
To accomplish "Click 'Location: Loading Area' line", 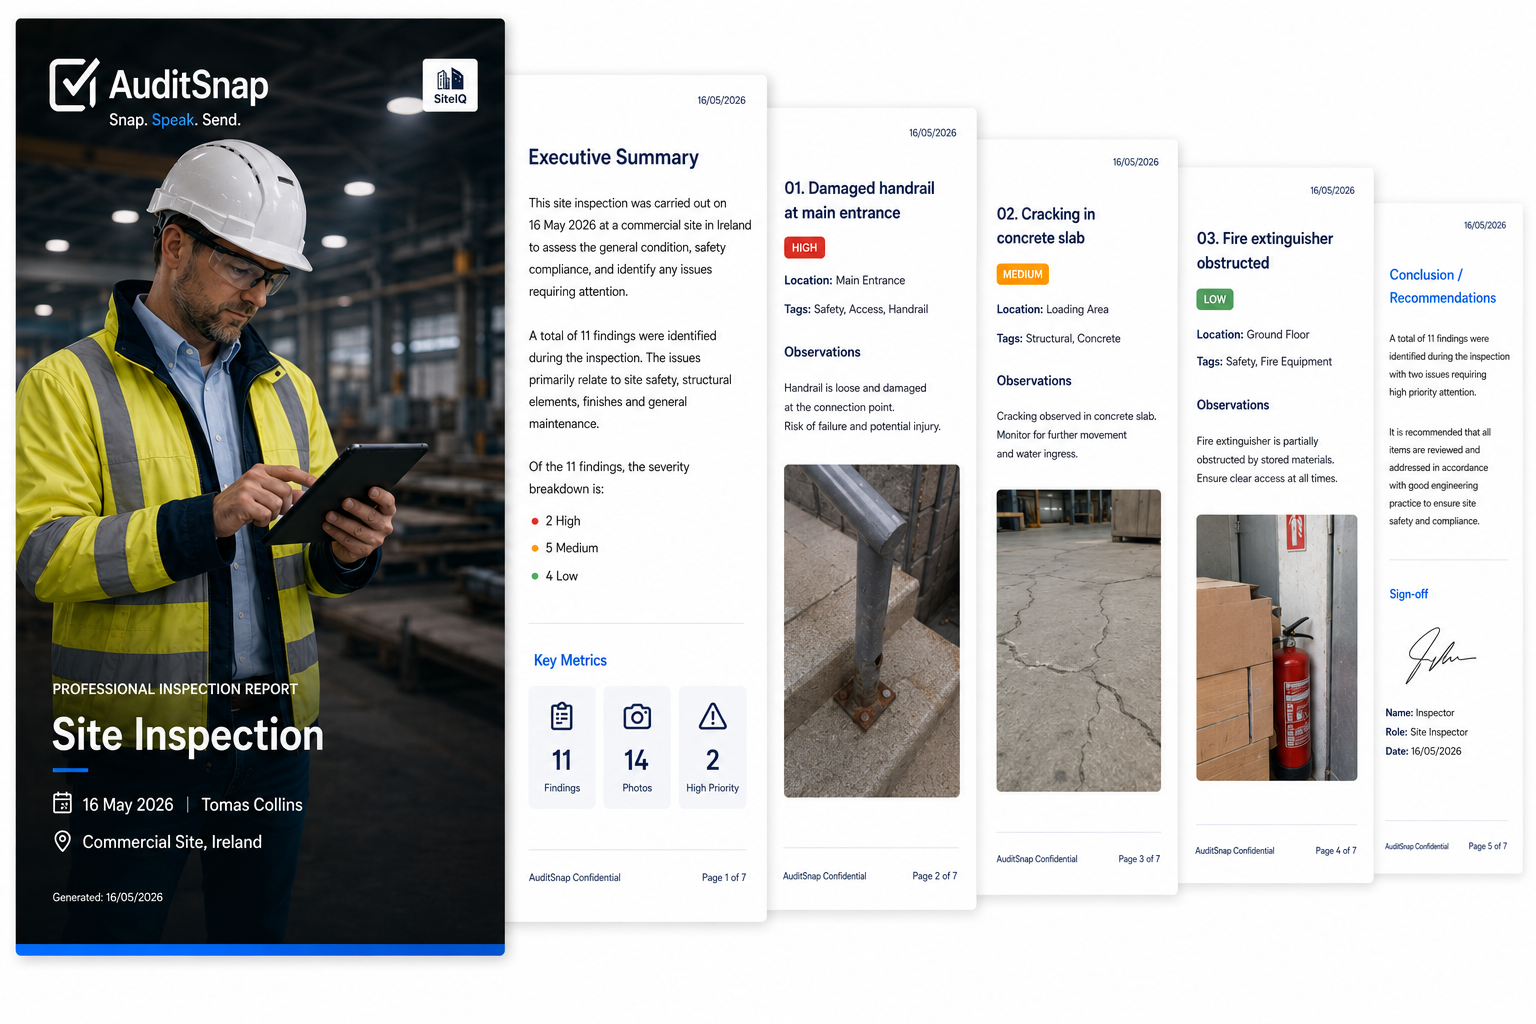I will (1053, 310).
